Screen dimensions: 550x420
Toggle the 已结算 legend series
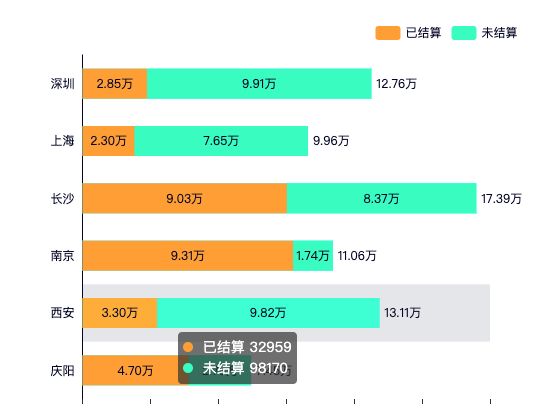click(x=408, y=33)
